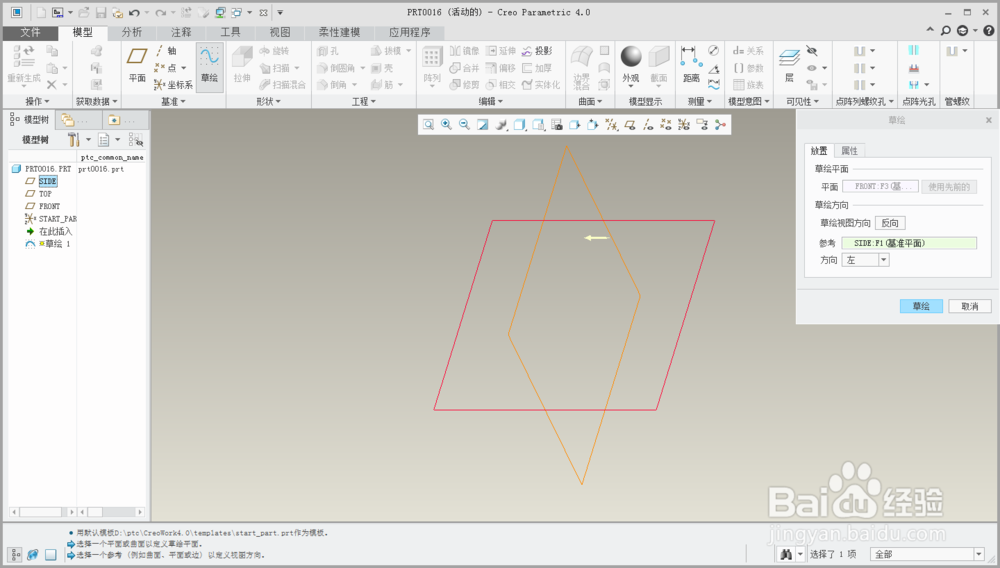
Task: Click the search magnifier icon at top right
Action: [946, 31]
